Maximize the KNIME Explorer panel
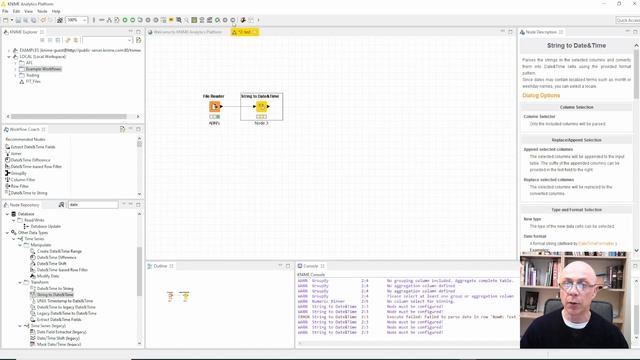This screenshot has width=640, height=360. point(138,31)
